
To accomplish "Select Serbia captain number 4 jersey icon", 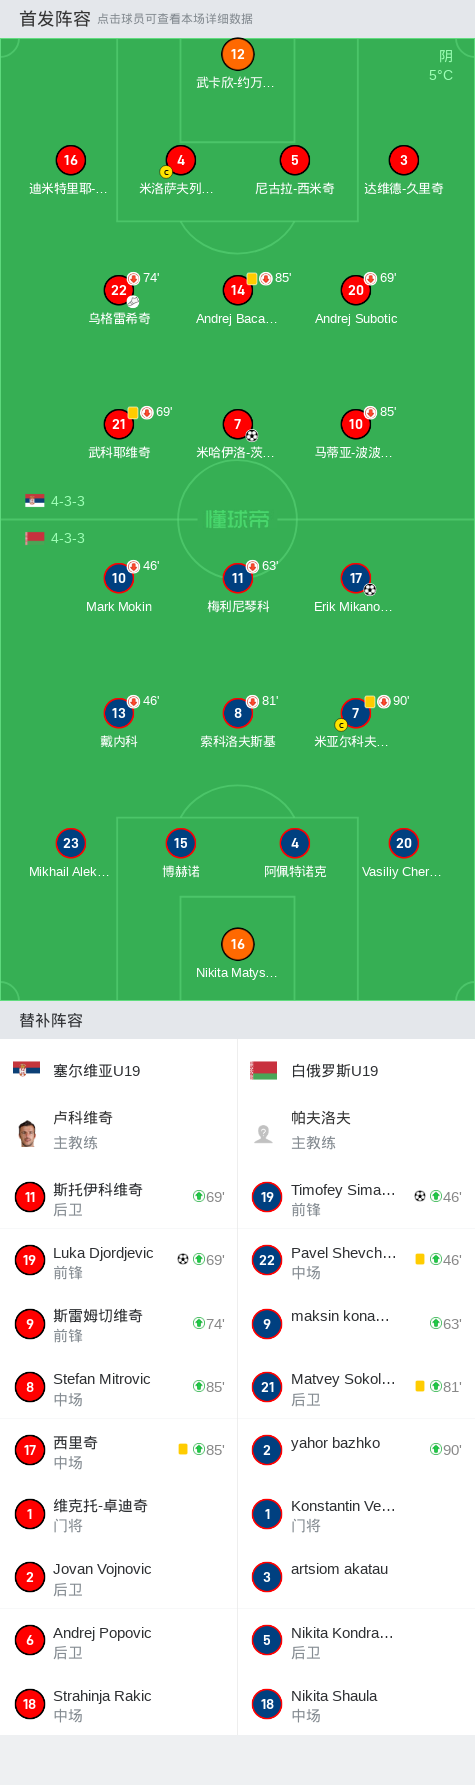I will 180,160.
